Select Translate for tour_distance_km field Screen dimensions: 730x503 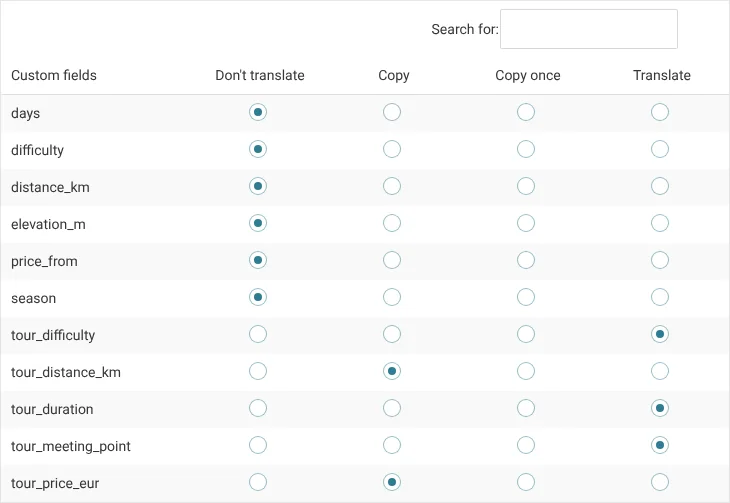pos(660,371)
